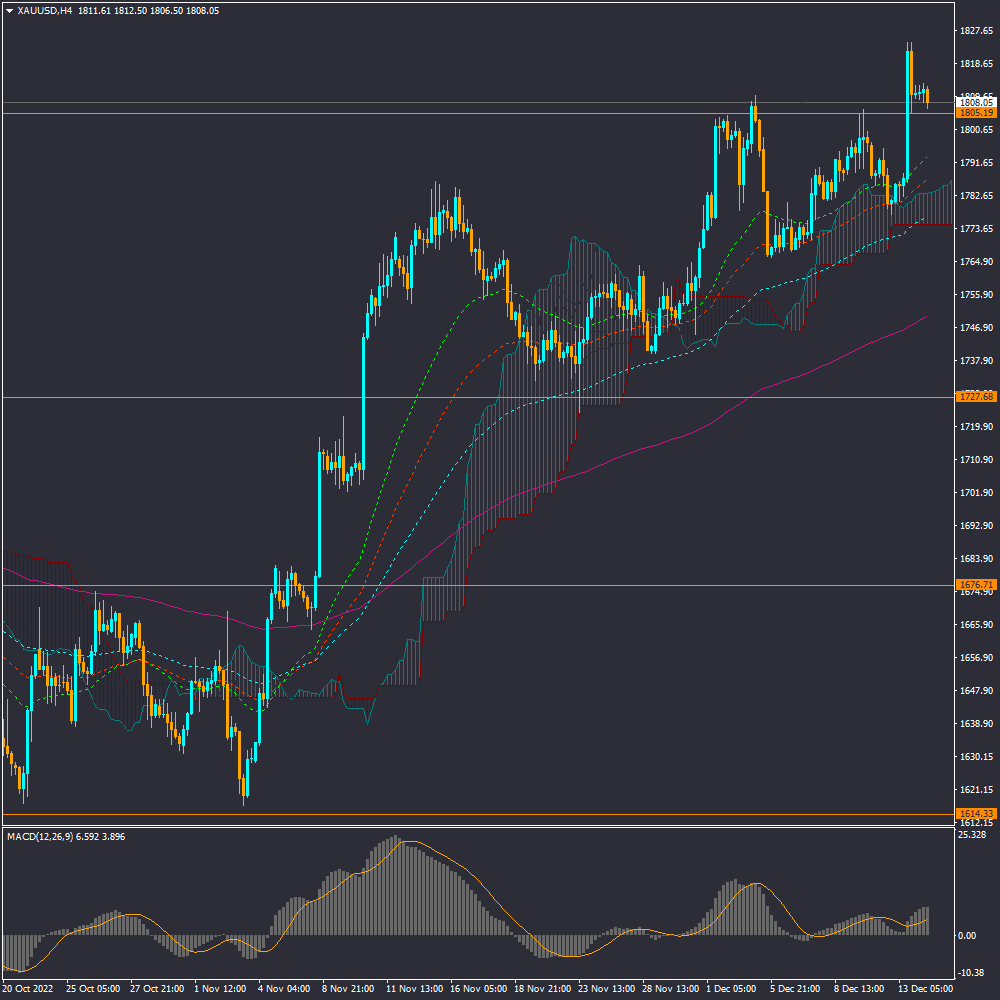Click the 1727.68 price level tag

975,397
